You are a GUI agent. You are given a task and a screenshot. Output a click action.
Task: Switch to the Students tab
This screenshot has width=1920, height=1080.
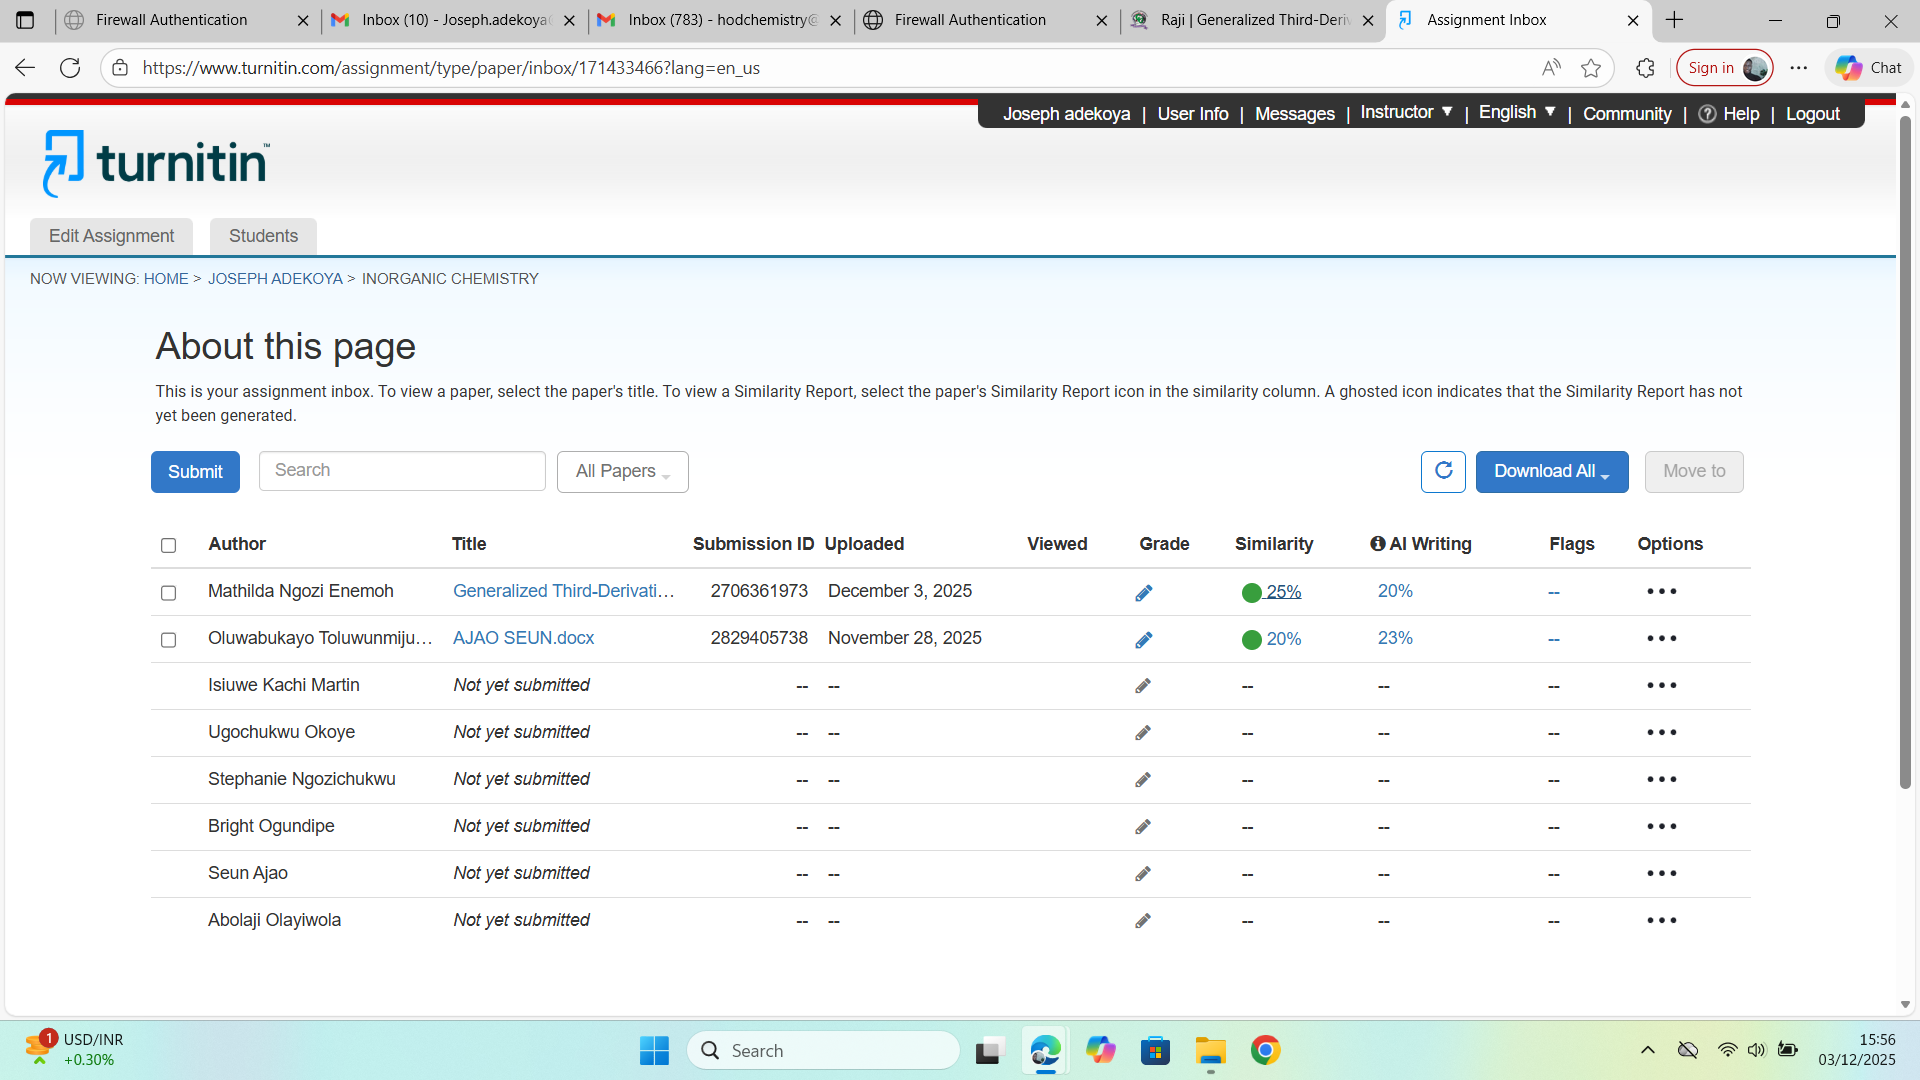click(263, 236)
